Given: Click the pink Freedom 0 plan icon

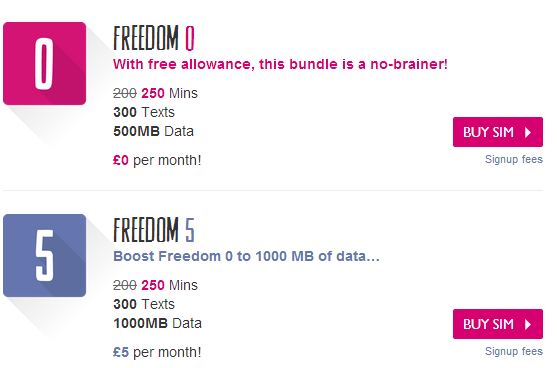Looking at the screenshot, I should point(44,64).
